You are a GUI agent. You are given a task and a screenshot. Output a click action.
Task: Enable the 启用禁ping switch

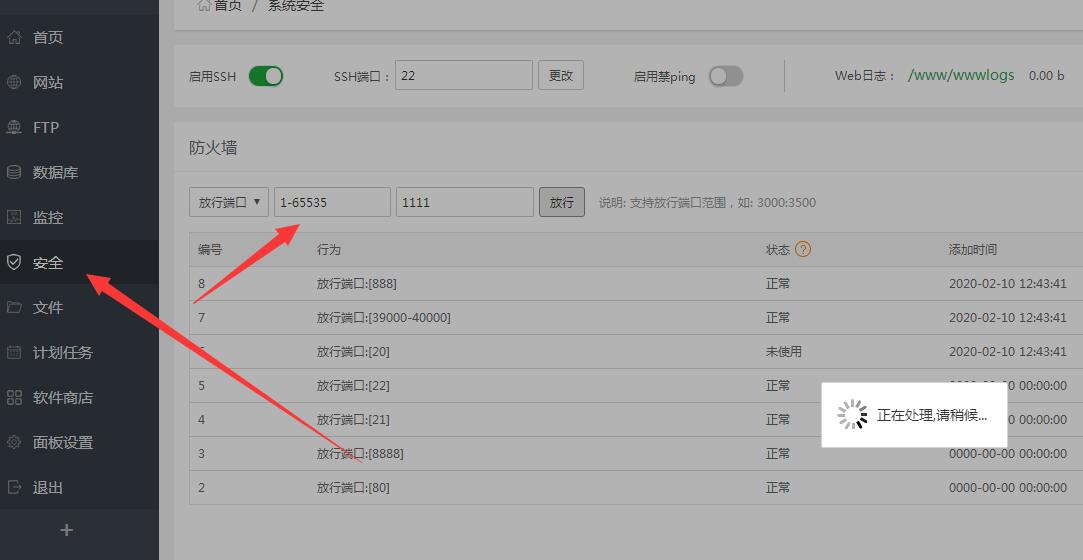pos(726,76)
